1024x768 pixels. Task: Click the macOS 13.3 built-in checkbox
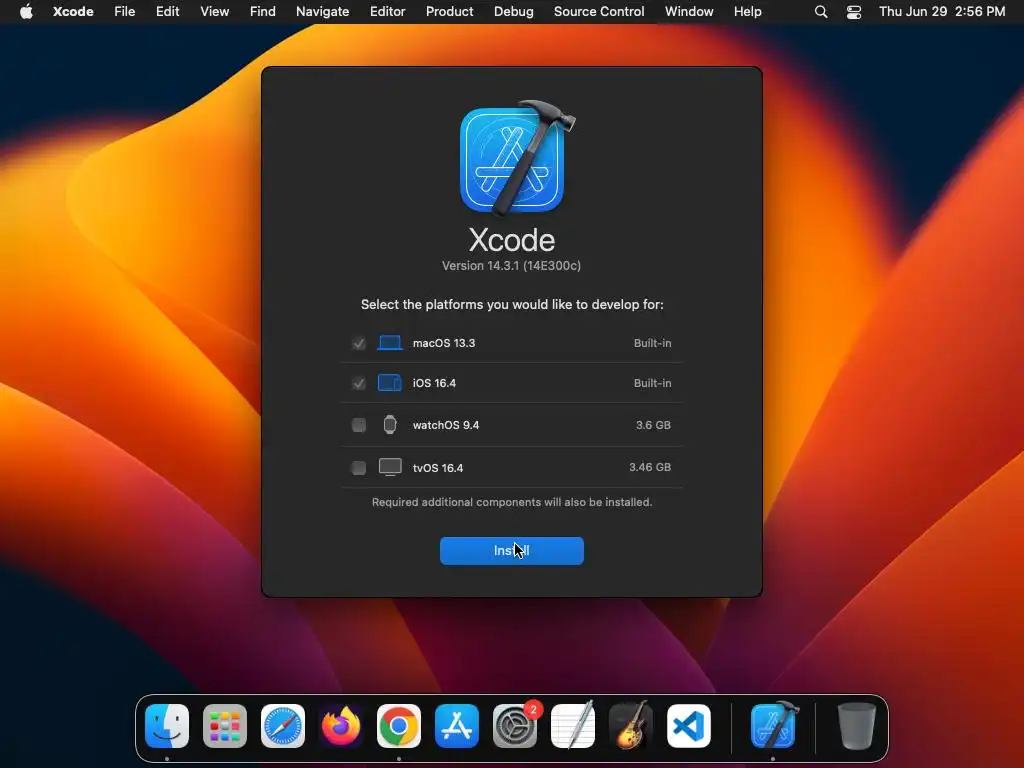pyautogui.click(x=359, y=343)
